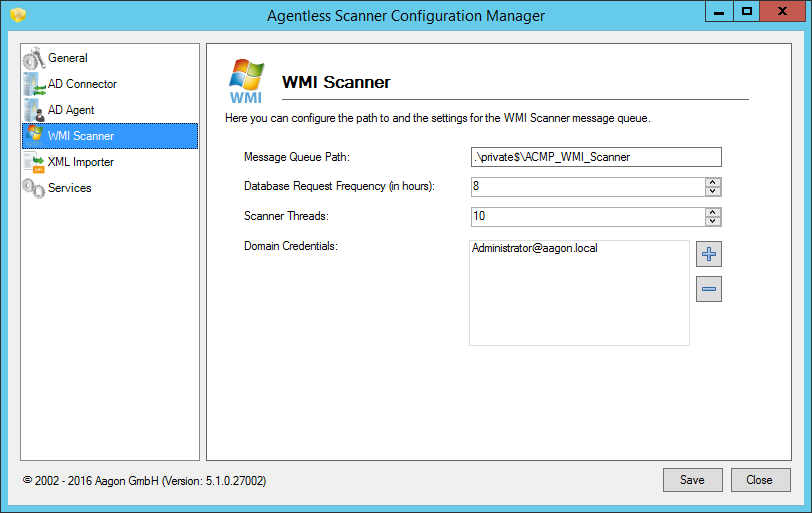Viewport: 812px width, 513px height.
Task: Decrease Database Request Frequency value
Action: point(713,191)
